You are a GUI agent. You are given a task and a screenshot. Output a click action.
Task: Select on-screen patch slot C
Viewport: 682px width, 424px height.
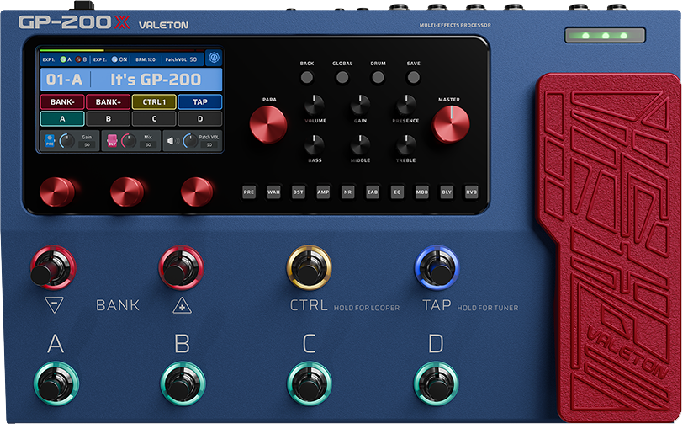pos(154,119)
